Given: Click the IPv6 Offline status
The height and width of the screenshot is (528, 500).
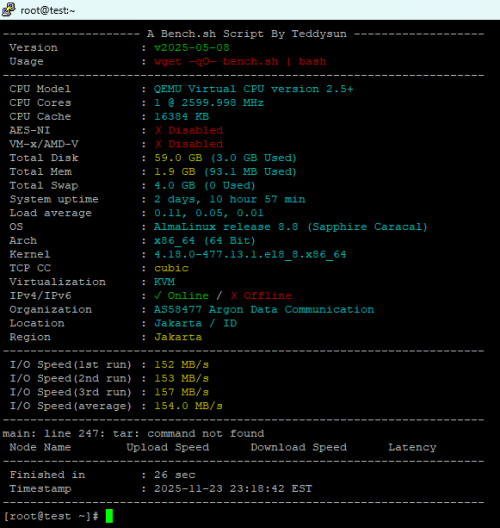Looking at the screenshot, I should [x=261, y=296].
